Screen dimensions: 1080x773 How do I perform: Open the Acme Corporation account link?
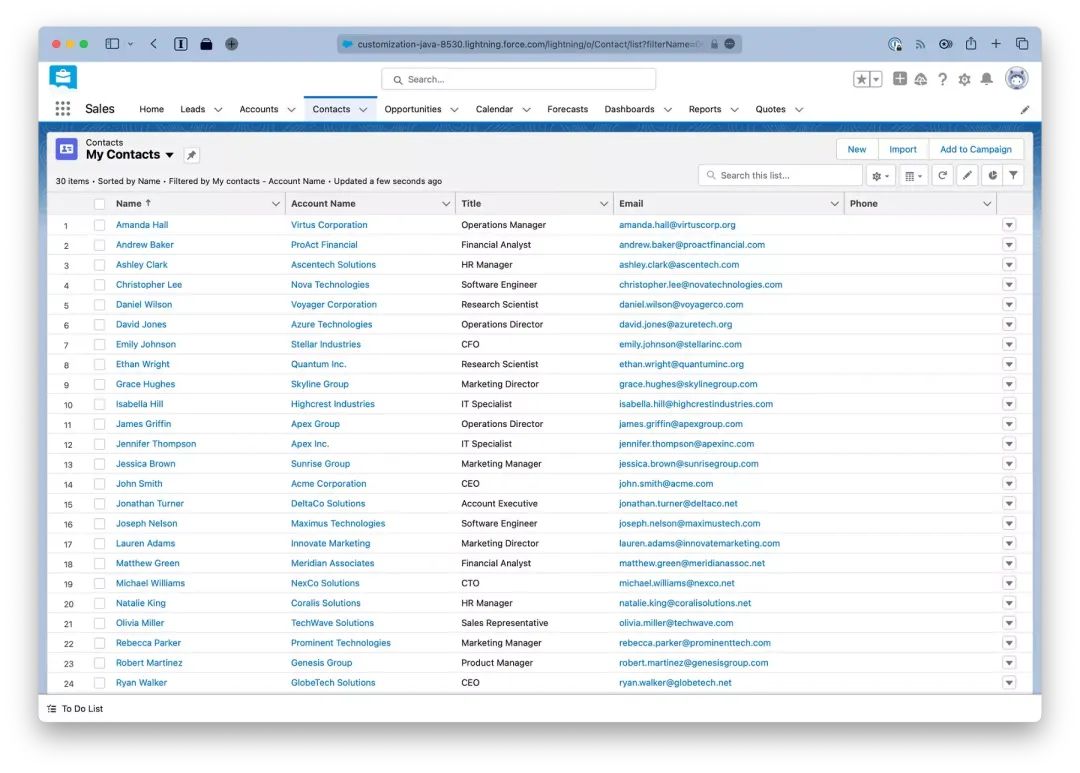pyautogui.click(x=329, y=484)
